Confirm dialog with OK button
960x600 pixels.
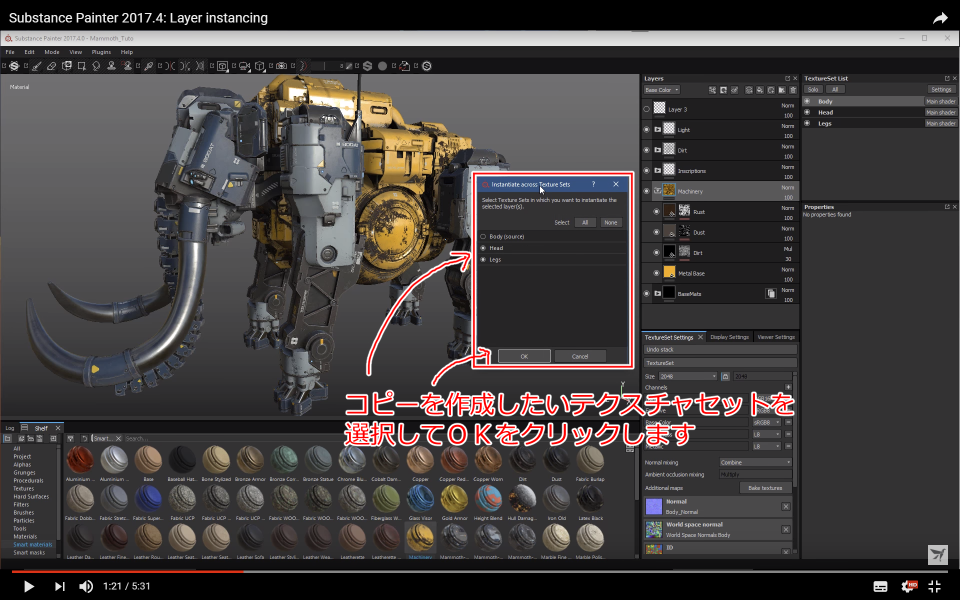(524, 356)
